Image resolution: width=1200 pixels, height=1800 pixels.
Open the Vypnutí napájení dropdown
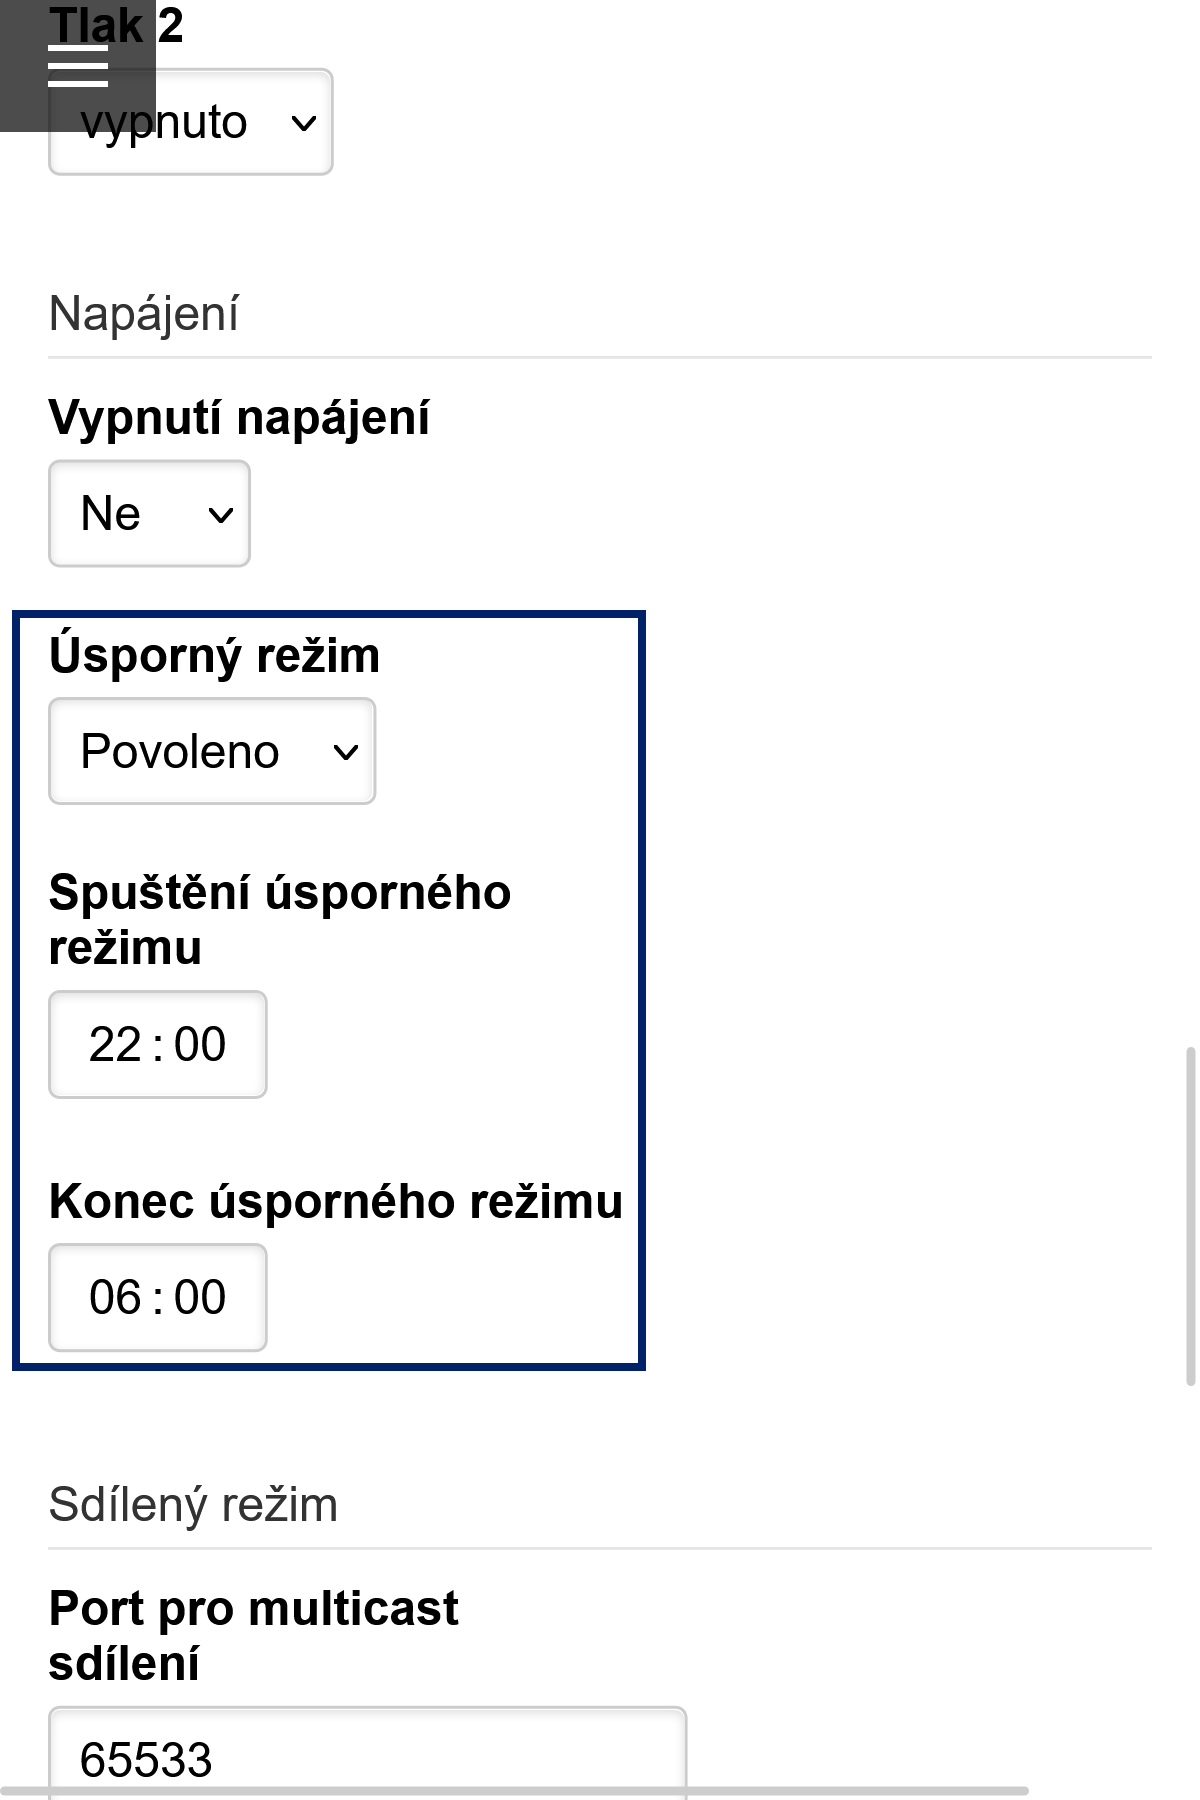148,513
